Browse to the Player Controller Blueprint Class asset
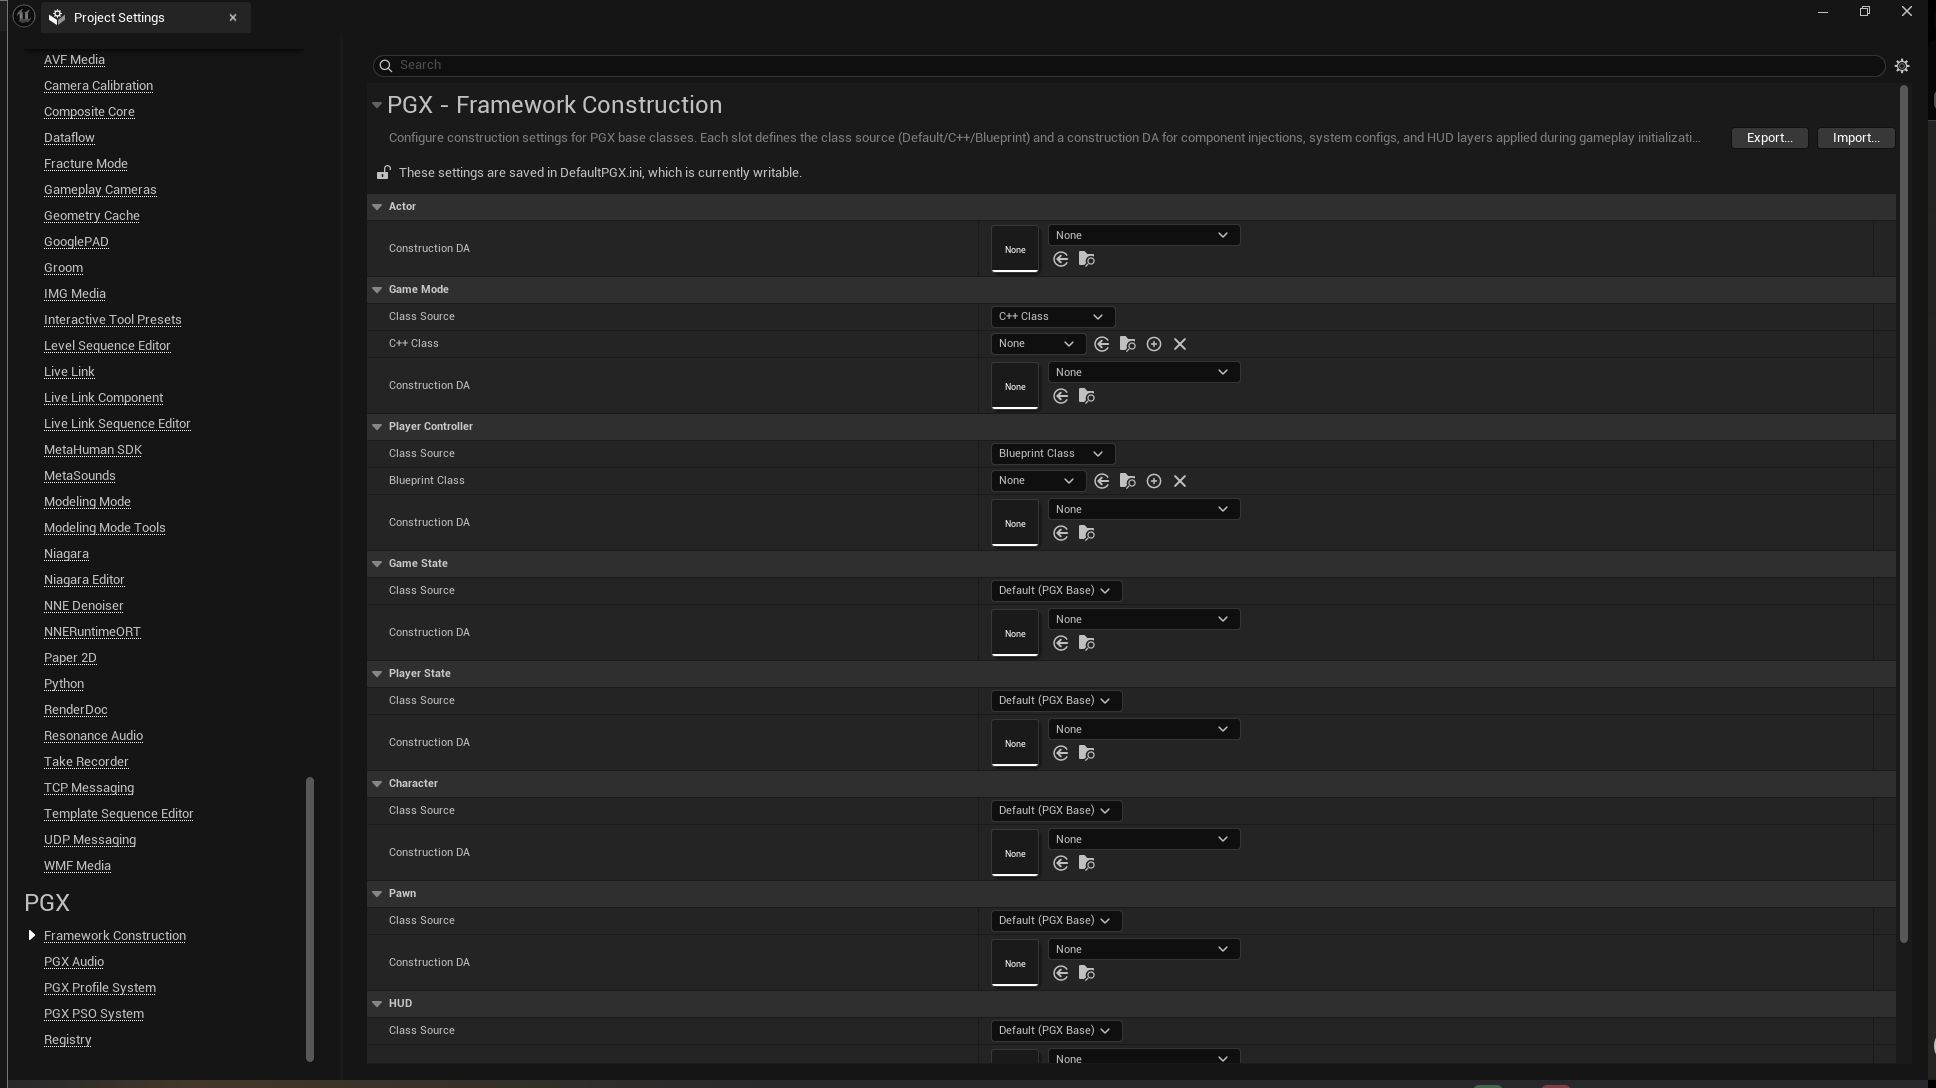This screenshot has width=1936, height=1088. point(1128,481)
